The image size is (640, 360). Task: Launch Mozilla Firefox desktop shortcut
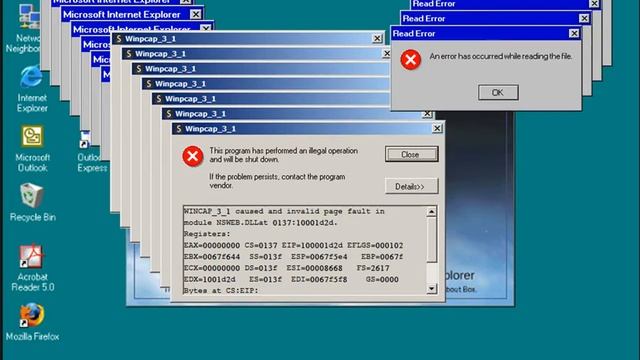click(x=32, y=322)
